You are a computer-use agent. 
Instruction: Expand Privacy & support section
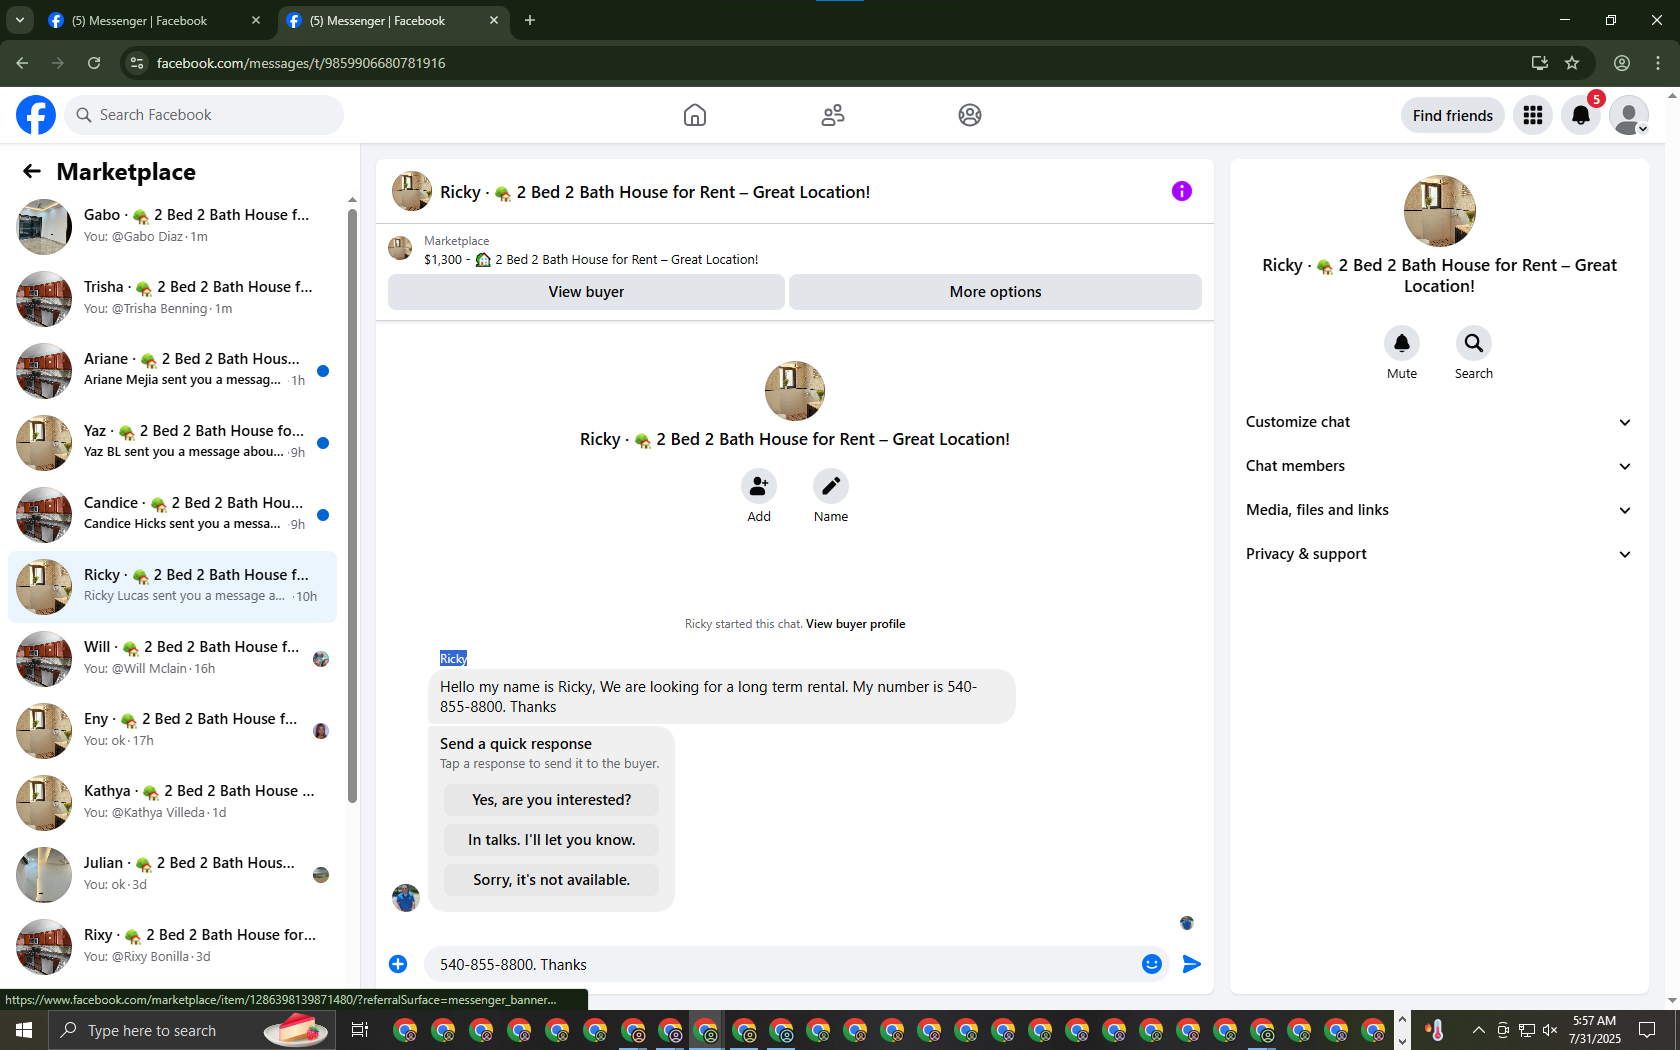coord(1439,554)
